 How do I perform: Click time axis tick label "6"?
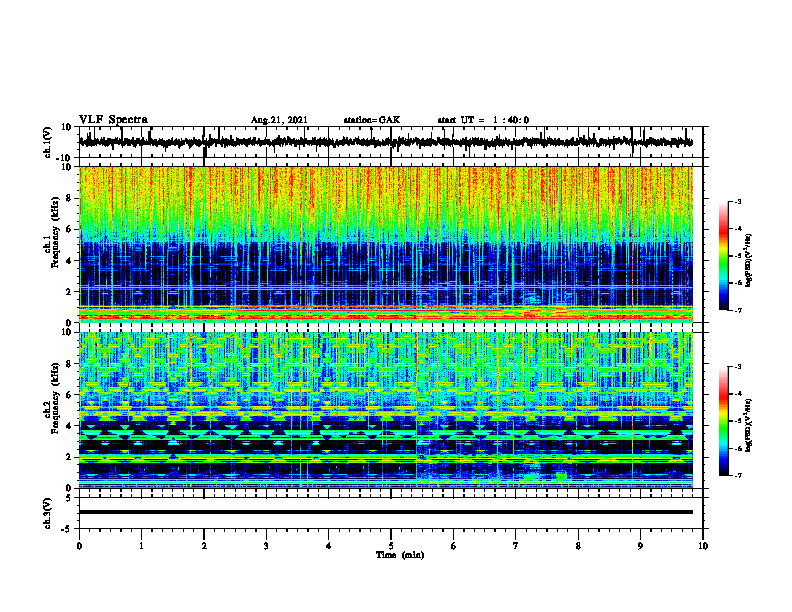pos(454,546)
